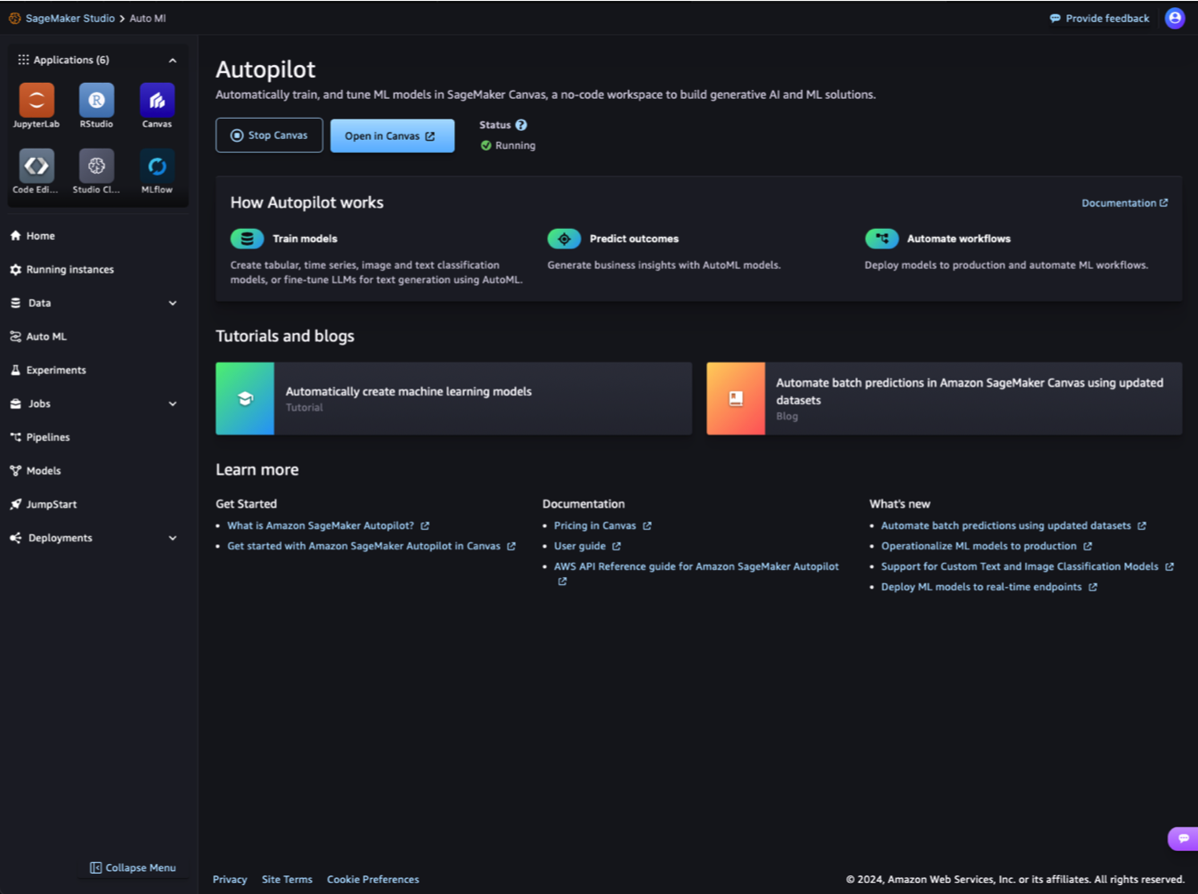Go to Experiments in the sidebar
The height and width of the screenshot is (894, 1198).
click(x=56, y=370)
